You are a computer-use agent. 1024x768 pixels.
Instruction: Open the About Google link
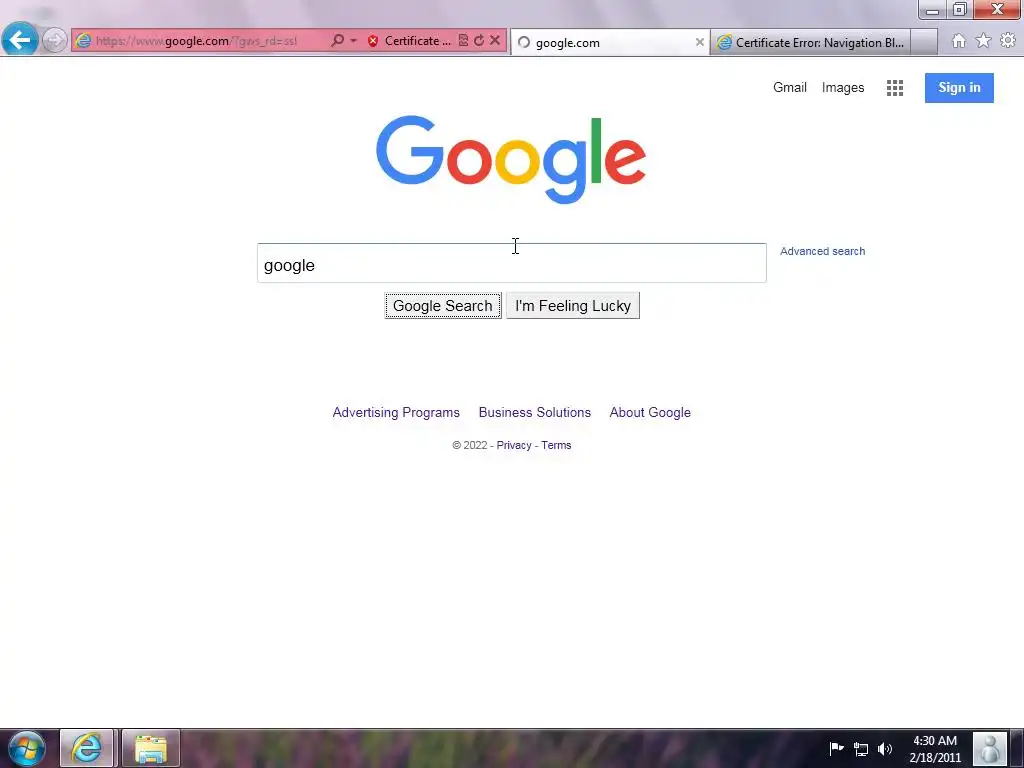click(x=650, y=413)
